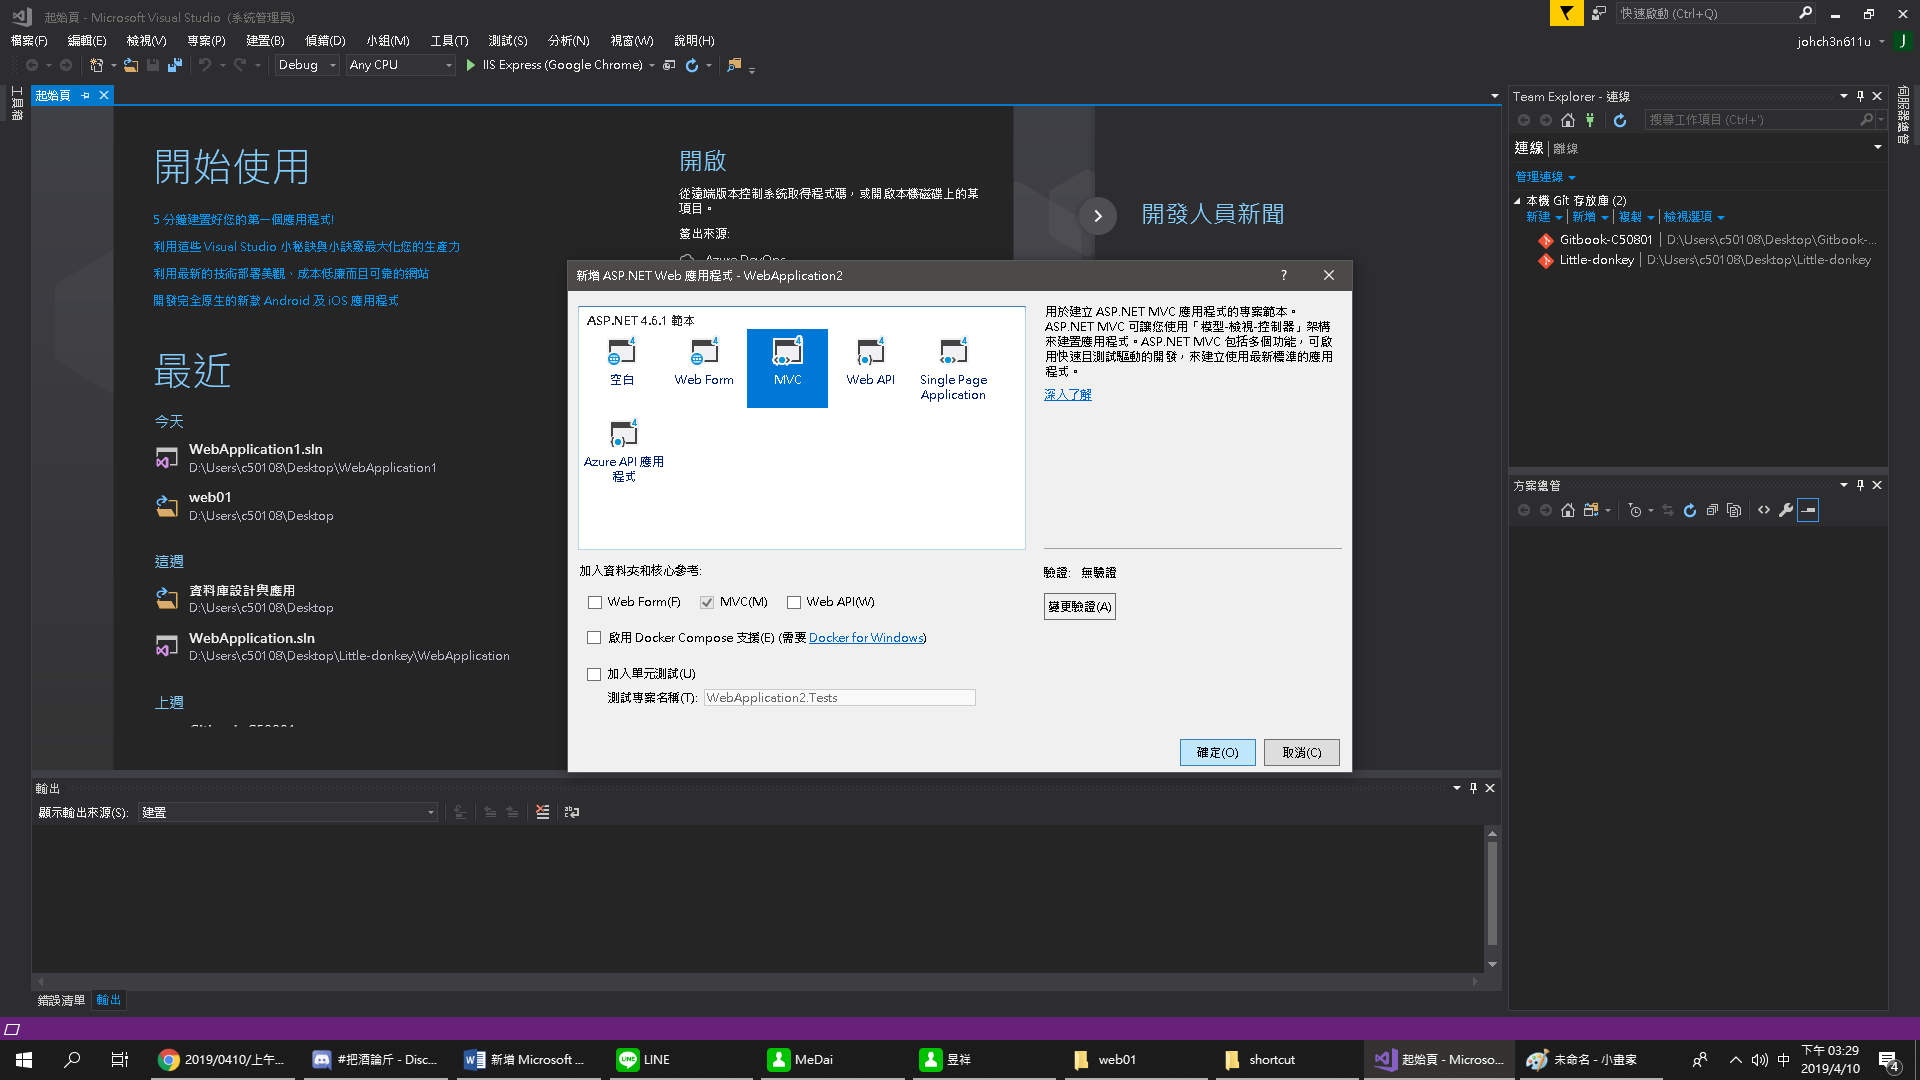The width and height of the screenshot is (1920, 1080).
Task: Click the Solution Explorer home icon
Action: tap(1568, 510)
